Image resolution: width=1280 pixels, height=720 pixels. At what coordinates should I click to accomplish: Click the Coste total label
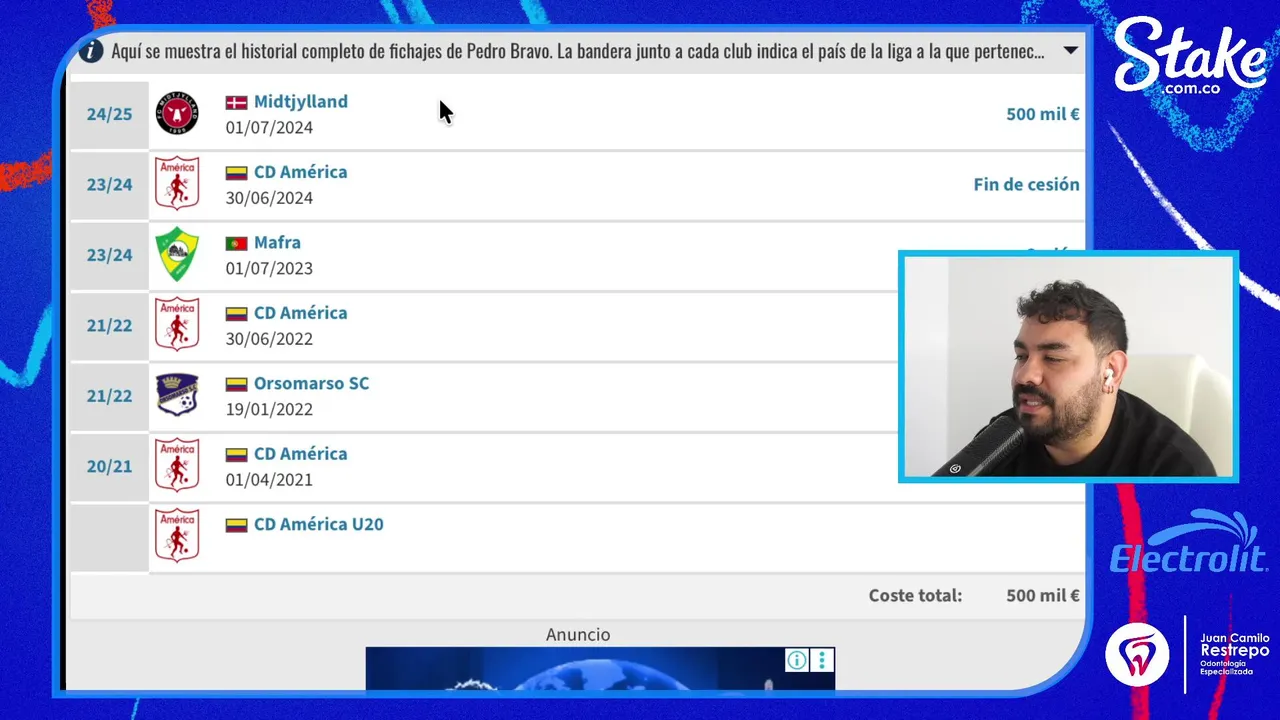tap(915, 595)
